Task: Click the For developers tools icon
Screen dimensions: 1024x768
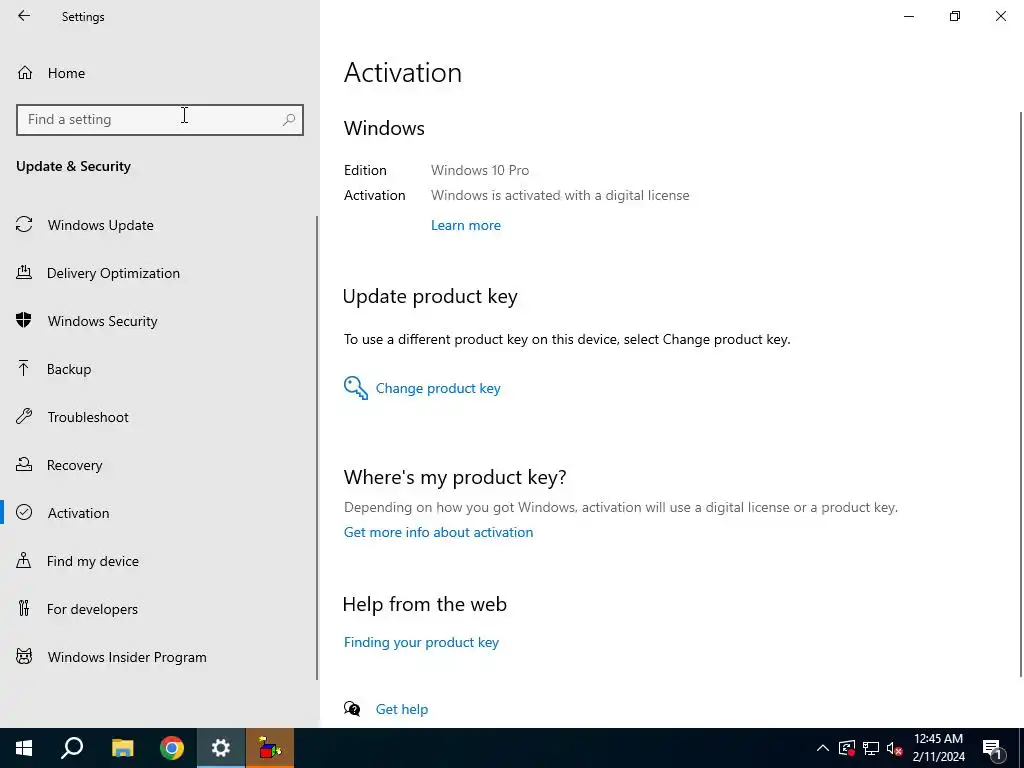Action: click(x=24, y=608)
